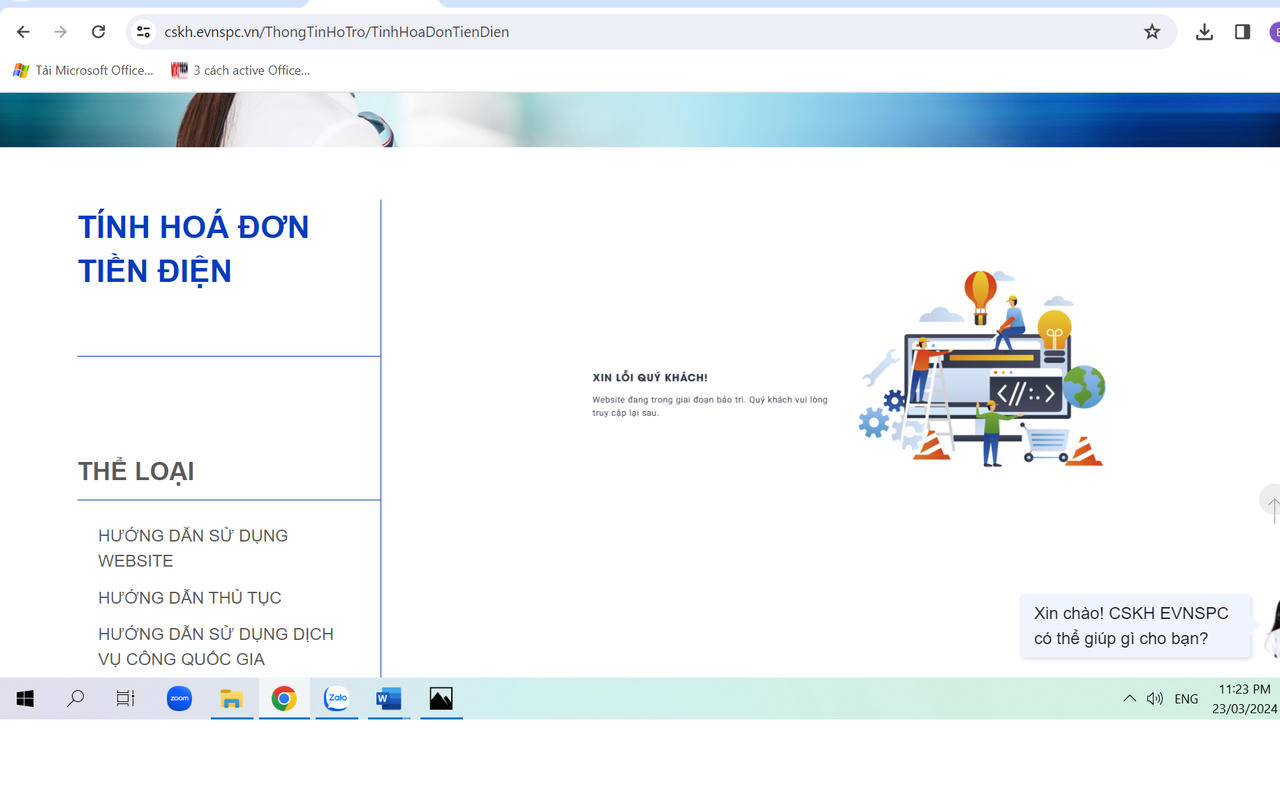Image resolution: width=1280 pixels, height=806 pixels.
Task: Open Zalo from the taskbar
Action: [336, 699]
